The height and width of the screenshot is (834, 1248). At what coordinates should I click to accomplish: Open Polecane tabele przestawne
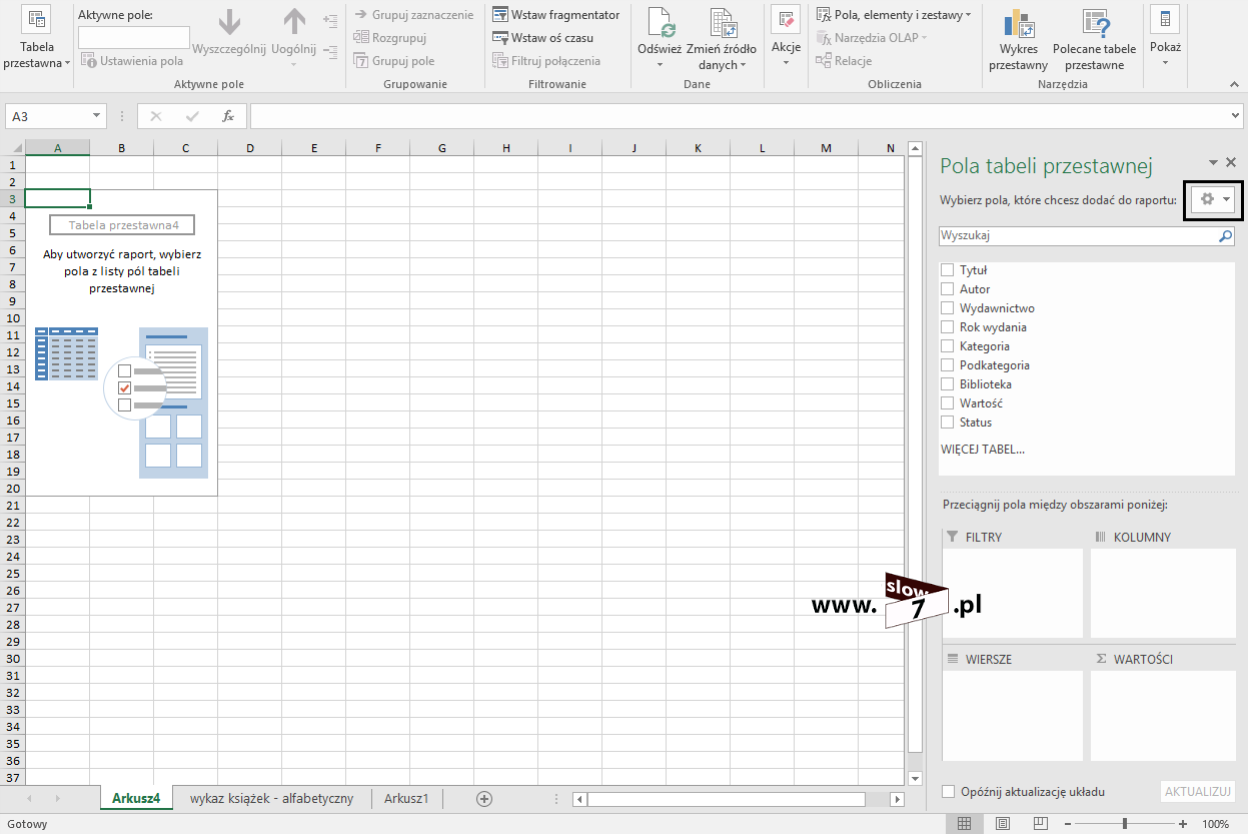pos(1094,40)
